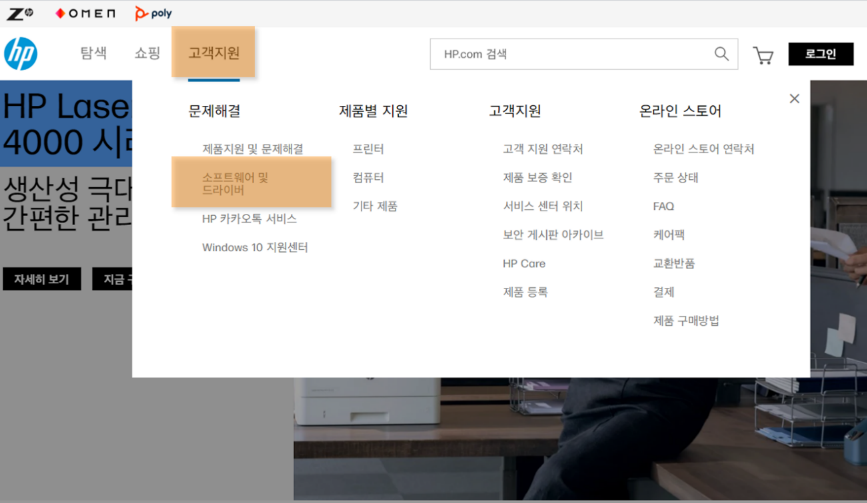The image size is (867, 503).
Task: Click the 문제해결 column heading
Action: click(x=215, y=111)
